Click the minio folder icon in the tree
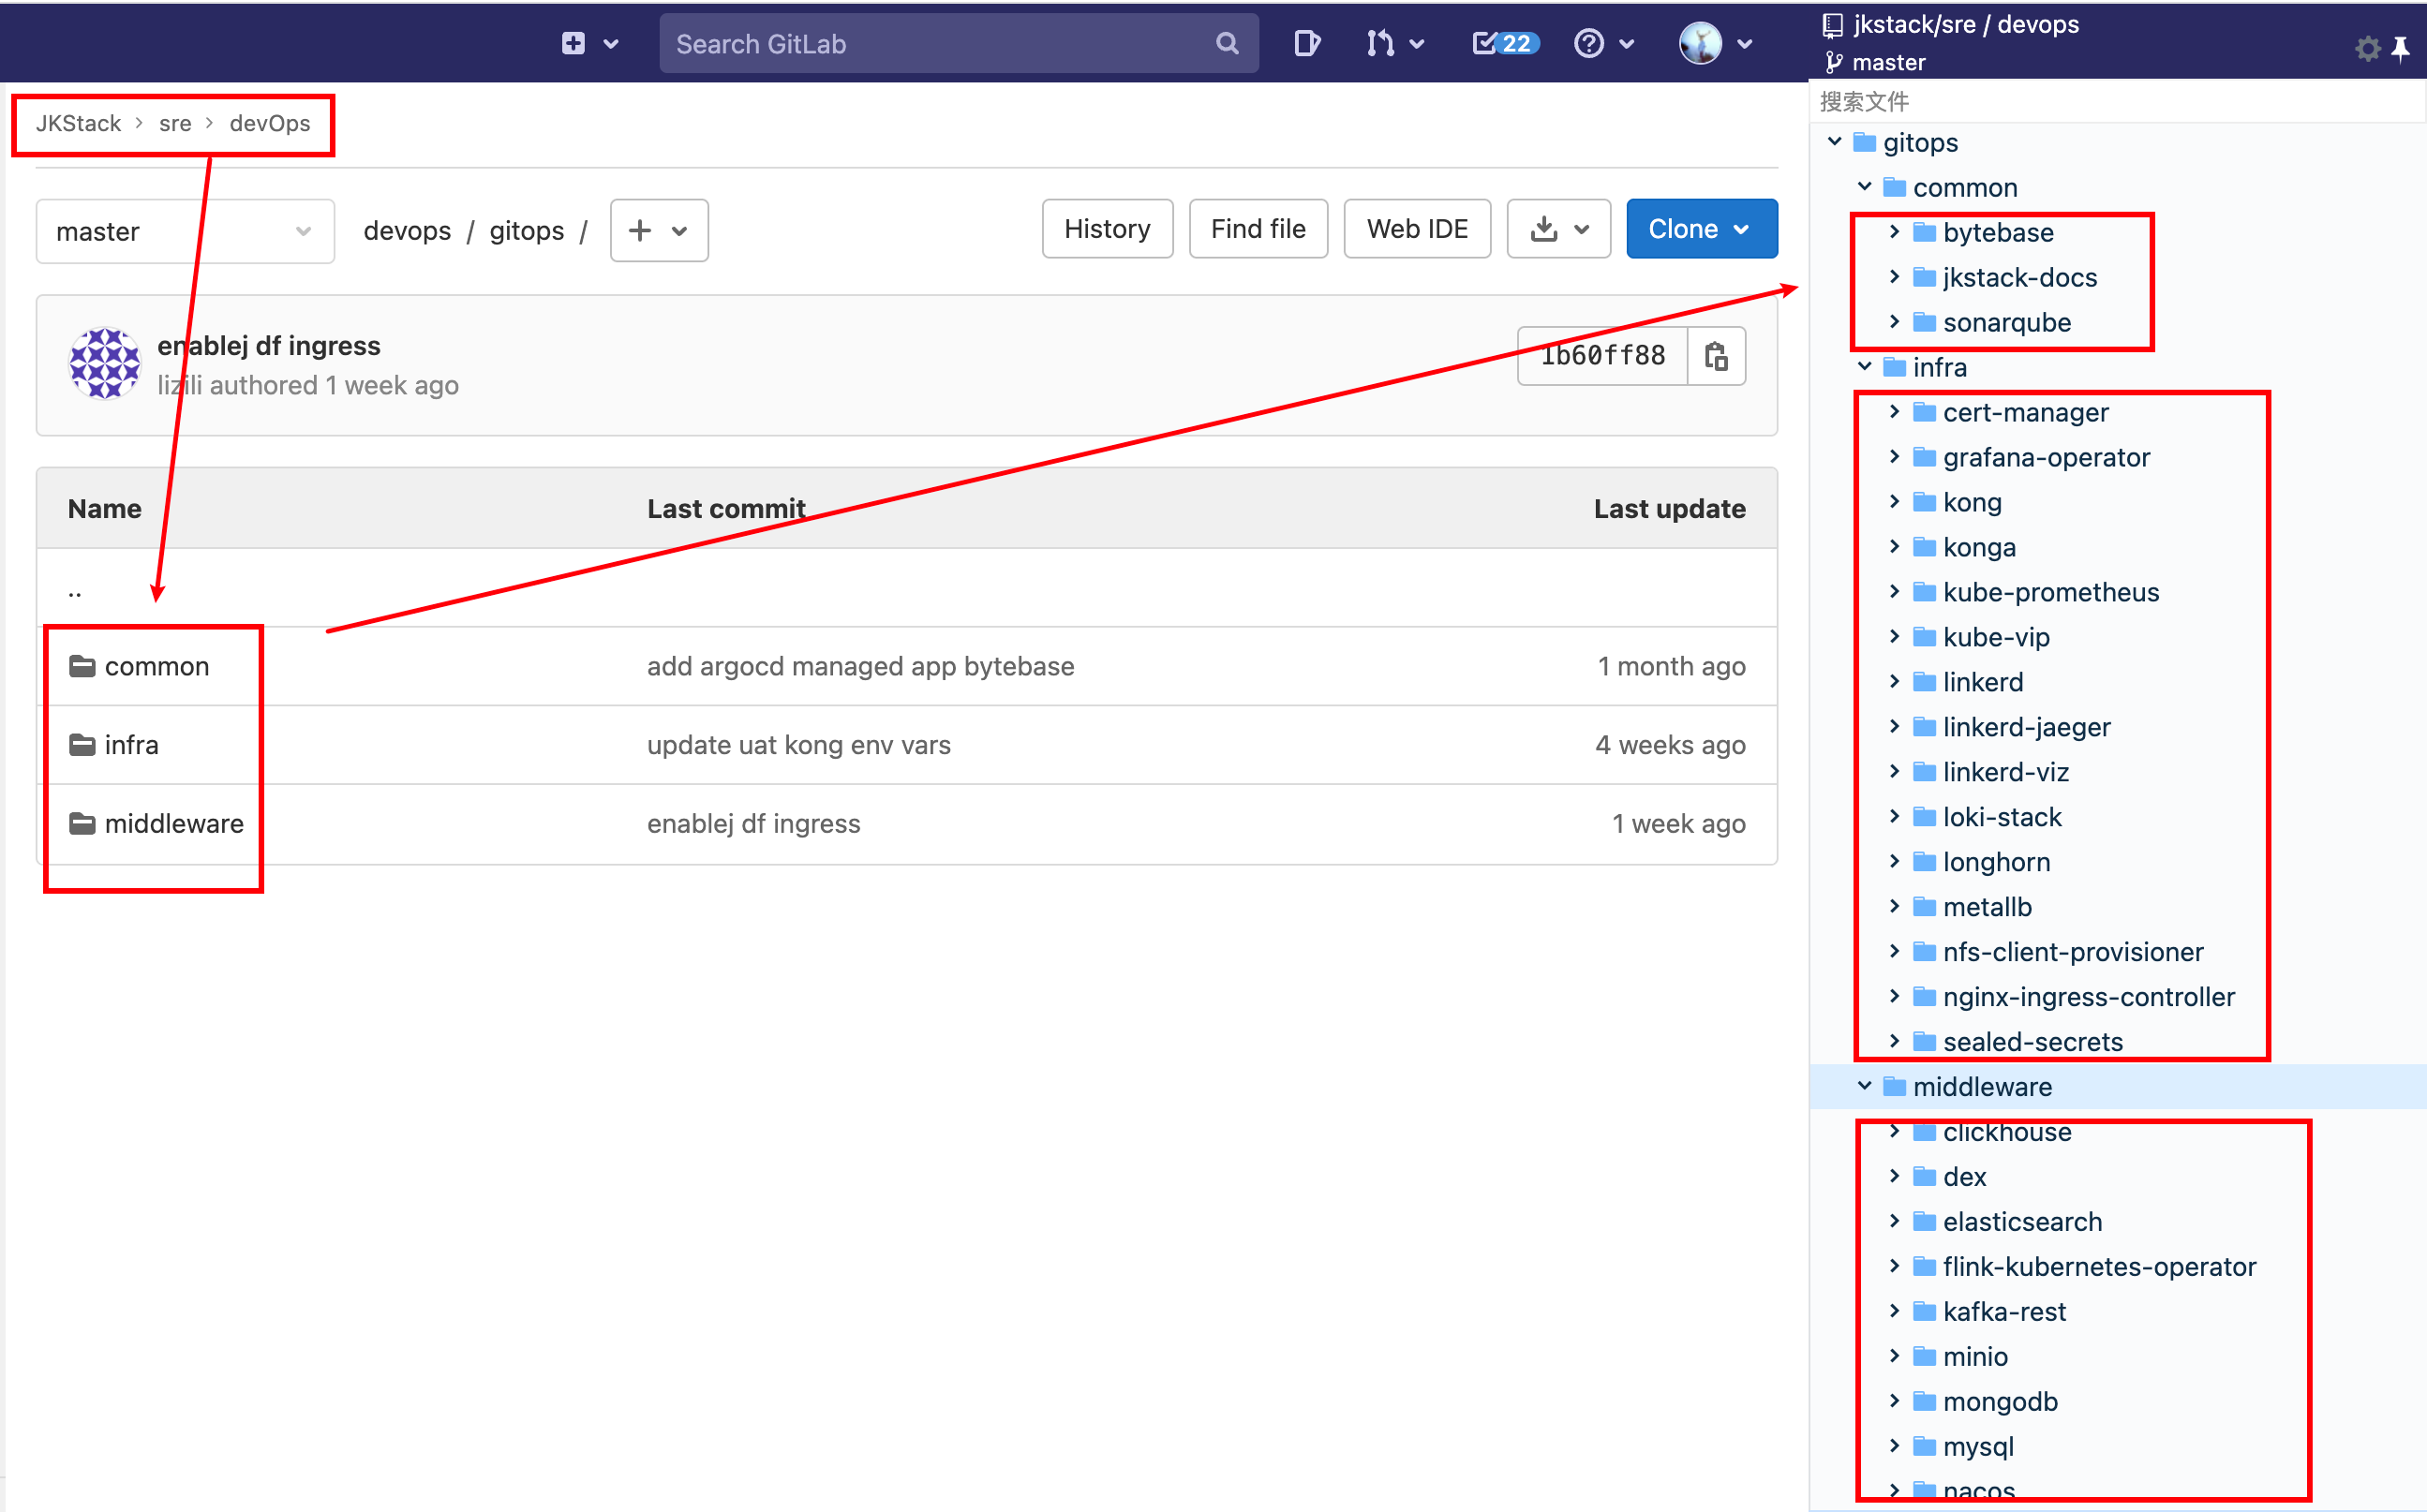Image resolution: width=2427 pixels, height=1512 pixels. pos(1924,1356)
